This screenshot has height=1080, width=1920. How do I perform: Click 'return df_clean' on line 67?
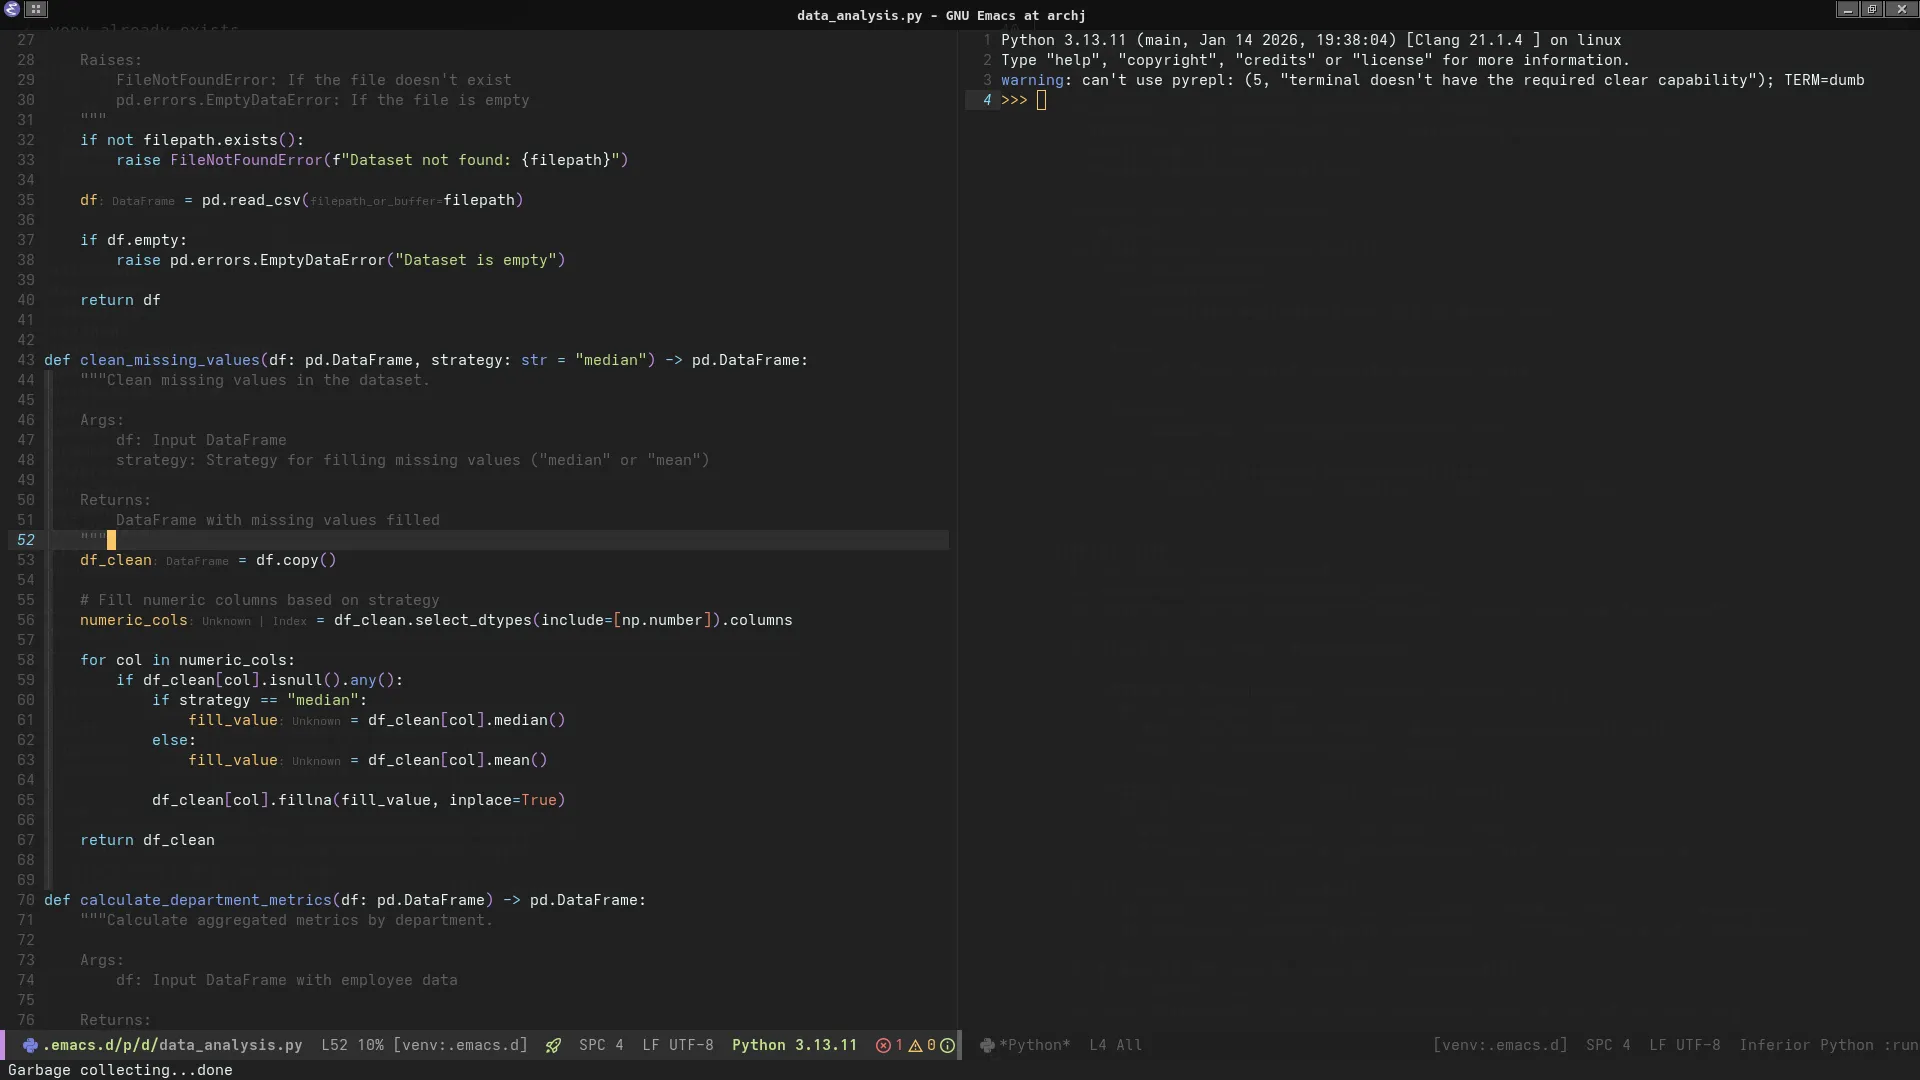coord(147,840)
